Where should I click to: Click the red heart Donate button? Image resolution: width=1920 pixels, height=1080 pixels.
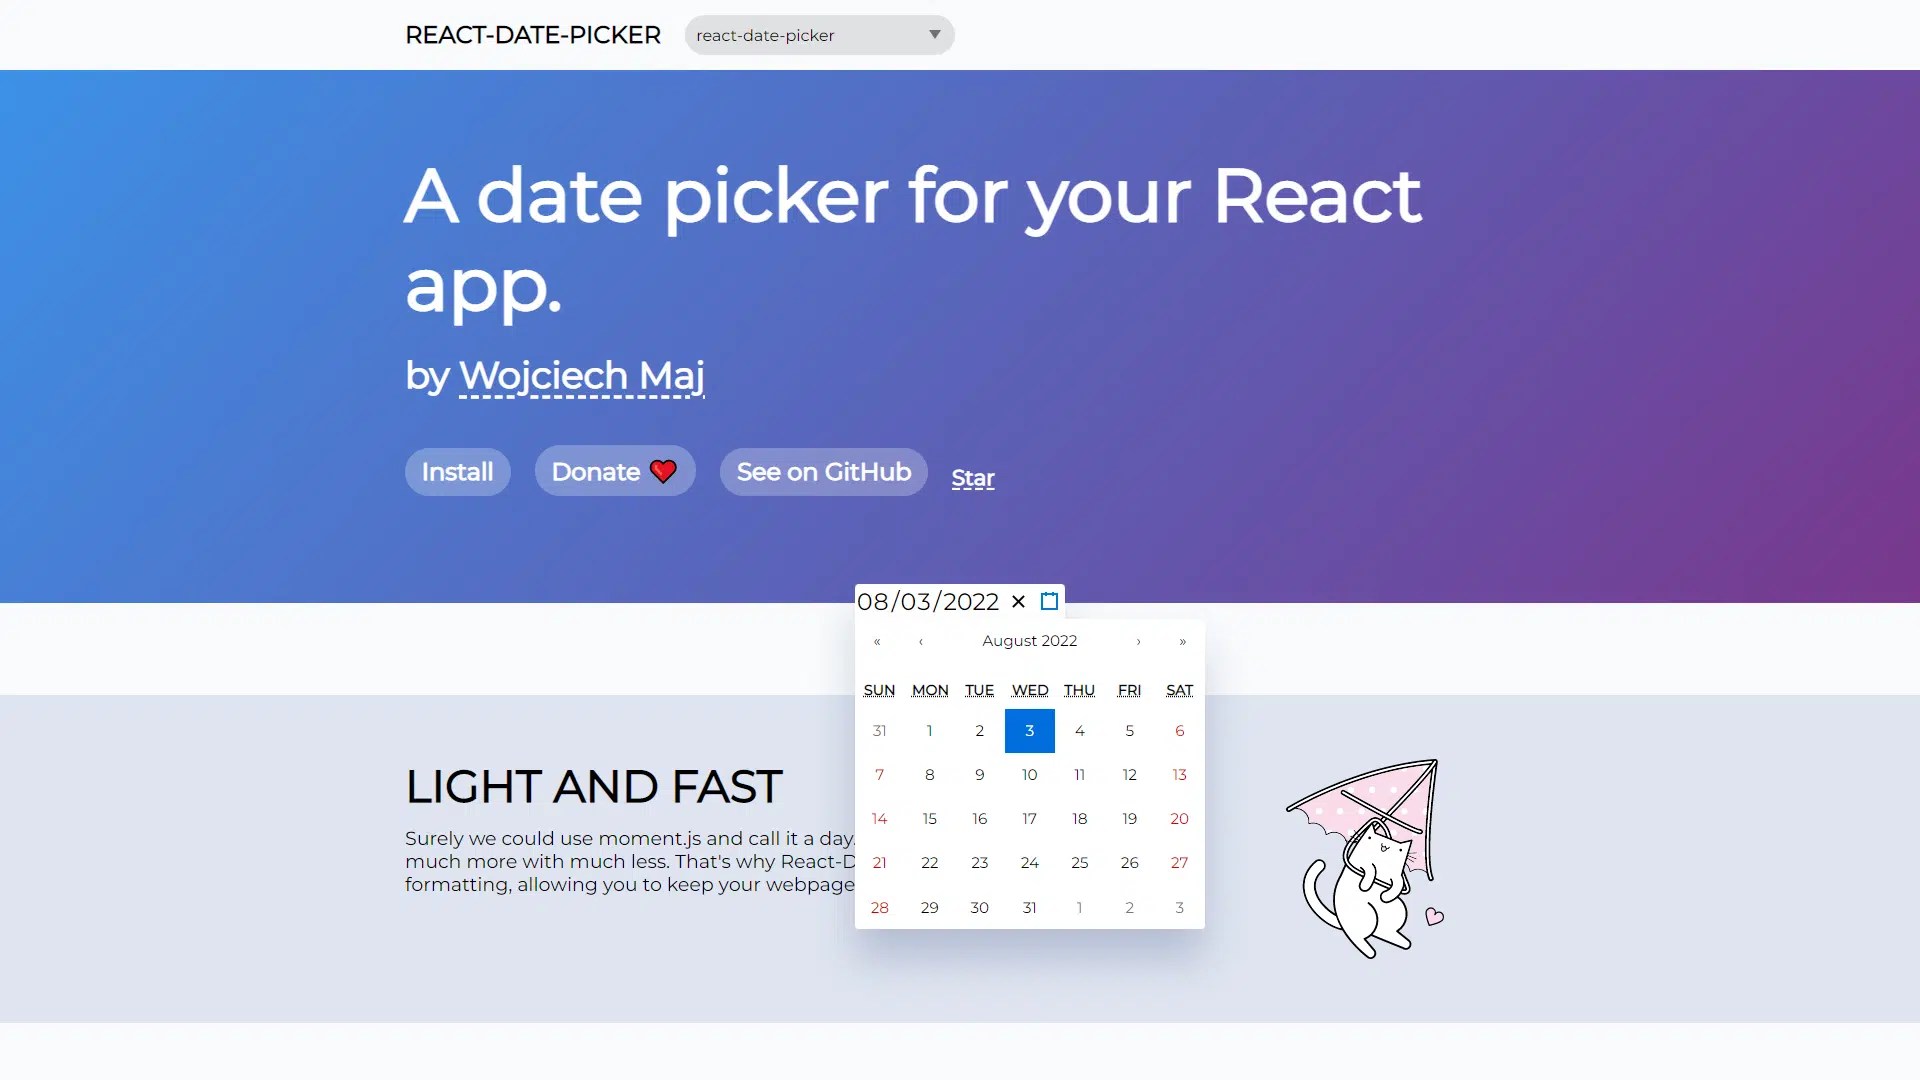(614, 471)
